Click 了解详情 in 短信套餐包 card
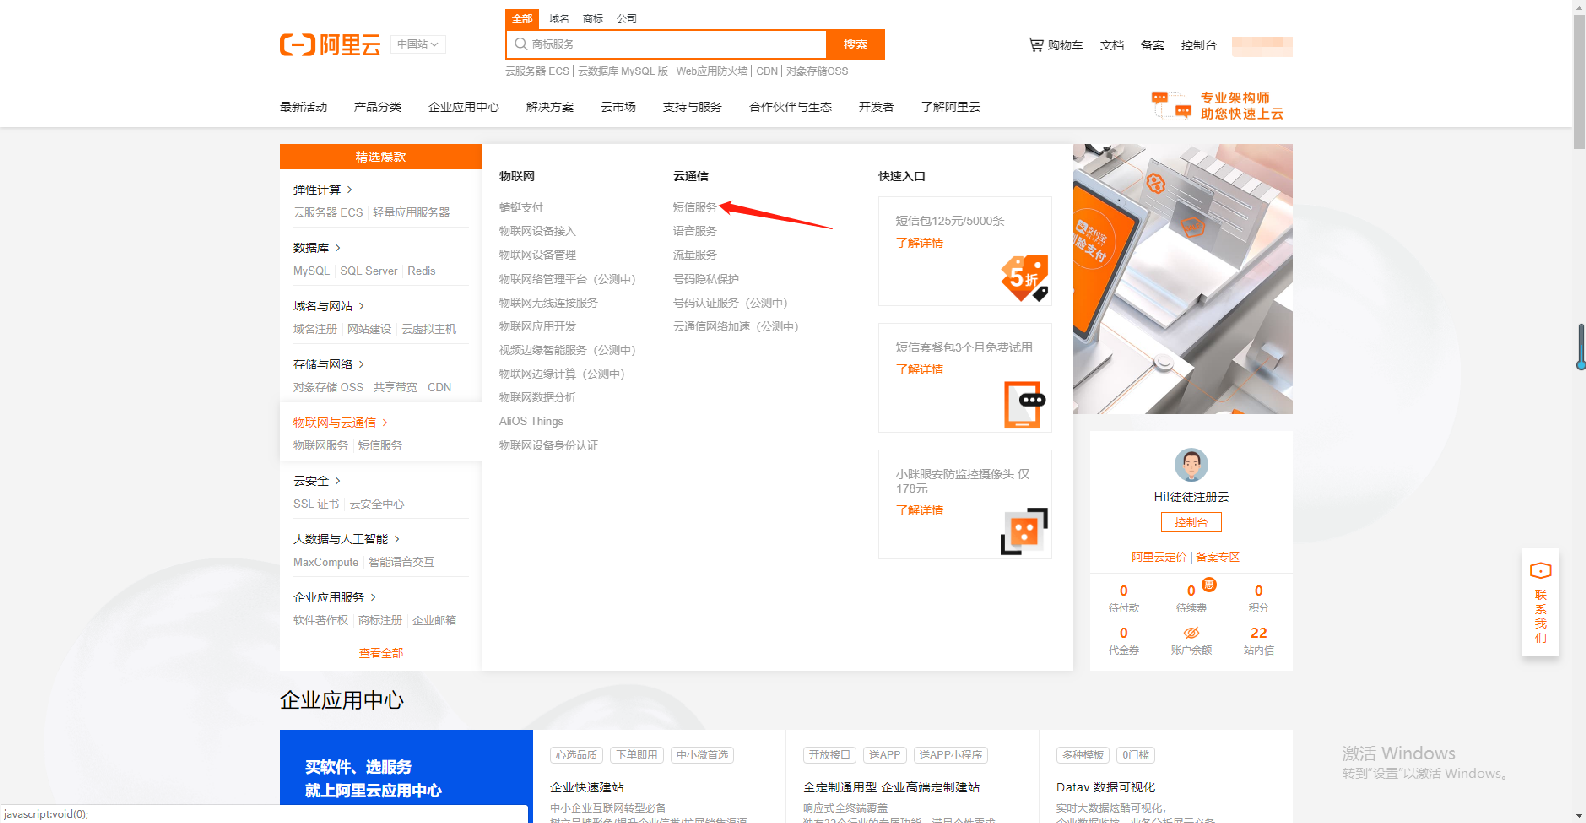The height and width of the screenshot is (823, 1586). [x=919, y=369]
